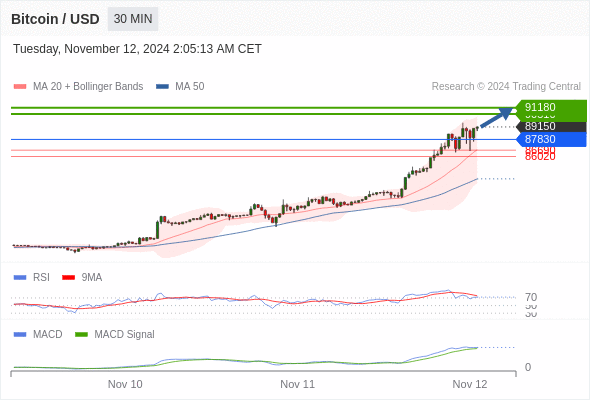Viewport: 590px width, 400px height.
Task: Click the blue MA 50 legend swatch
Action: tap(162, 87)
